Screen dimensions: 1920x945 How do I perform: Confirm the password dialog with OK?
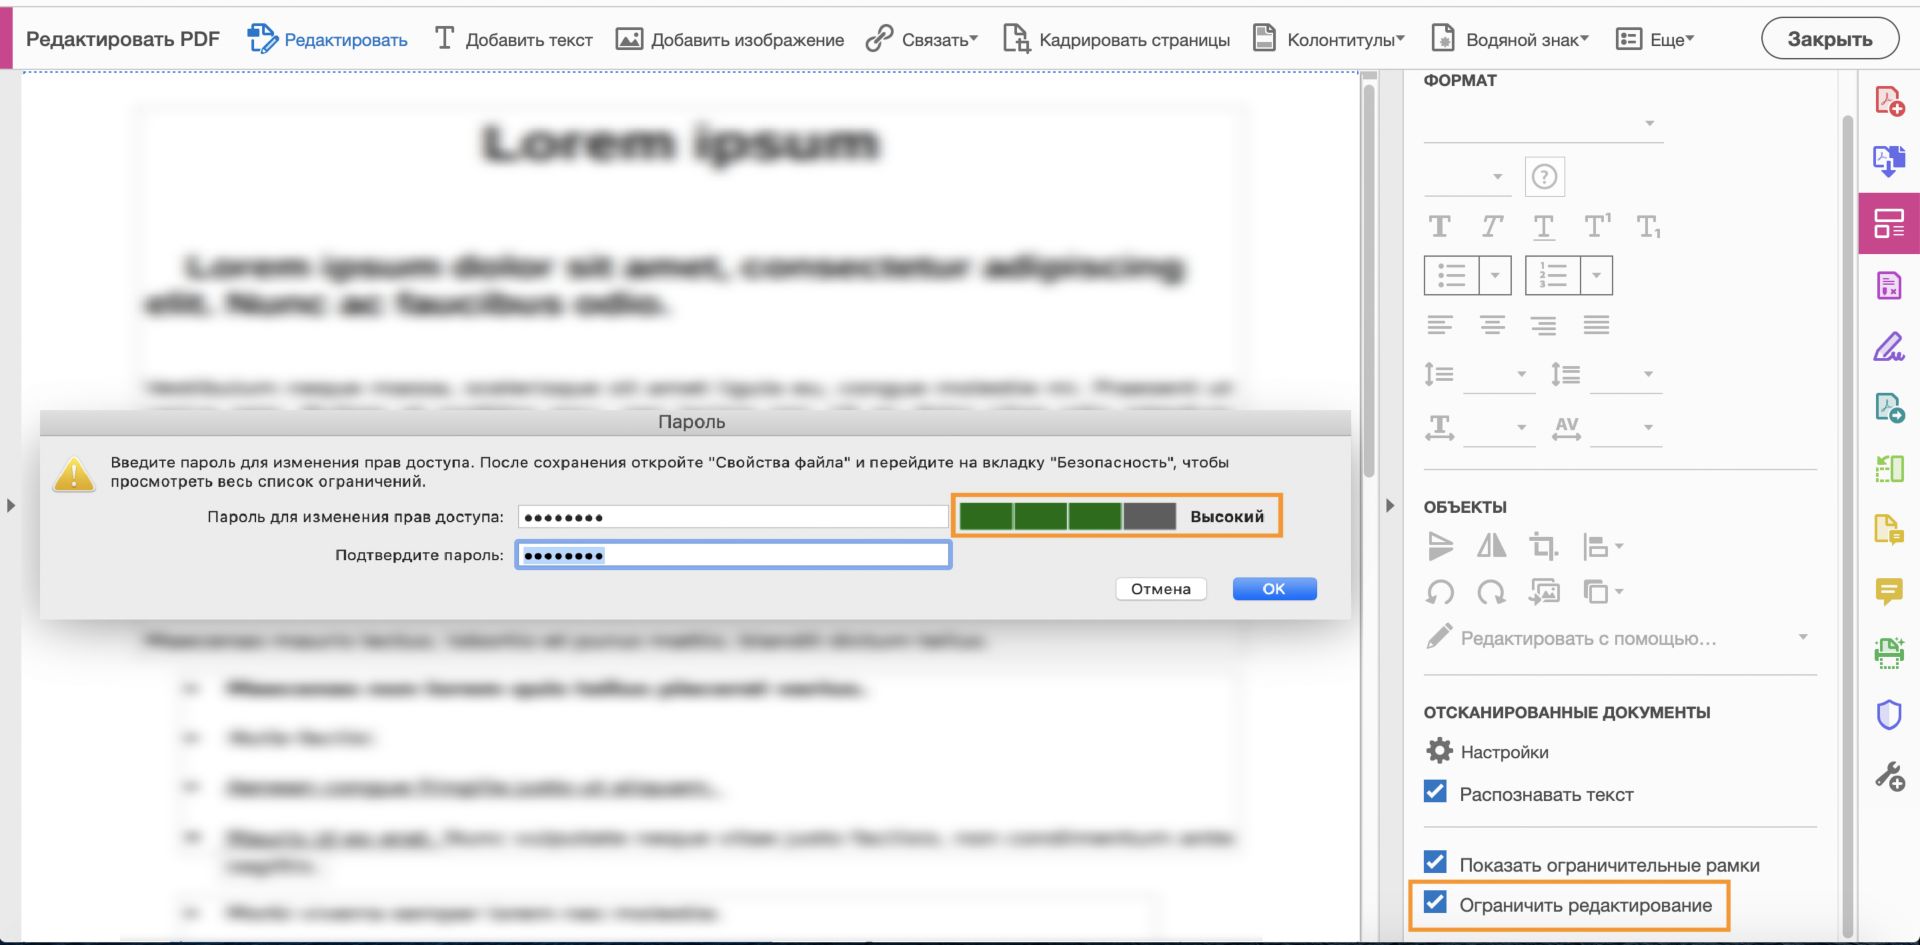(x=1274, y=589)
